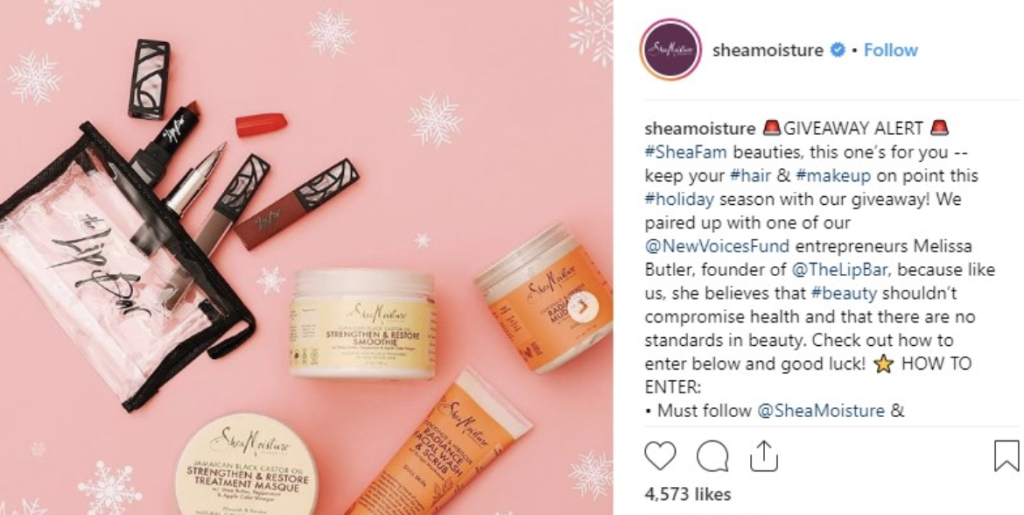Open the sheamoisture profile picture
The image size is (1024, 515).
671,50
